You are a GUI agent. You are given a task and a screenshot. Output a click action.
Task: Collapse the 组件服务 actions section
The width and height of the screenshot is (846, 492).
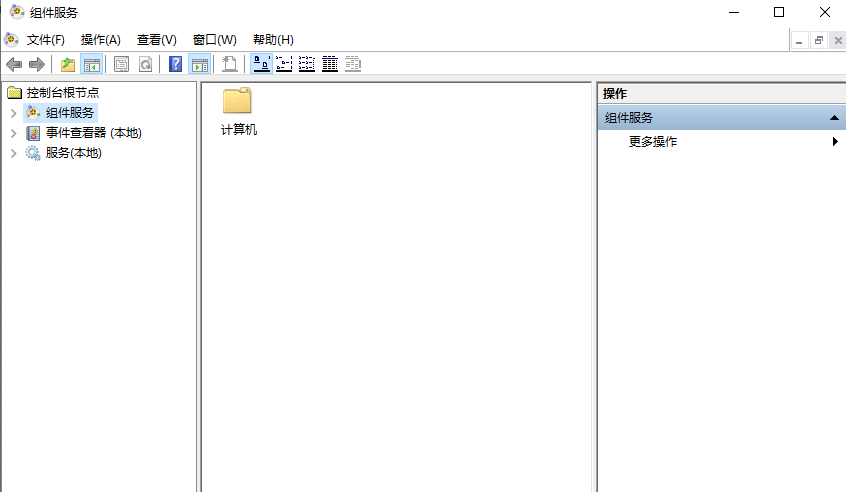point(834,118)
